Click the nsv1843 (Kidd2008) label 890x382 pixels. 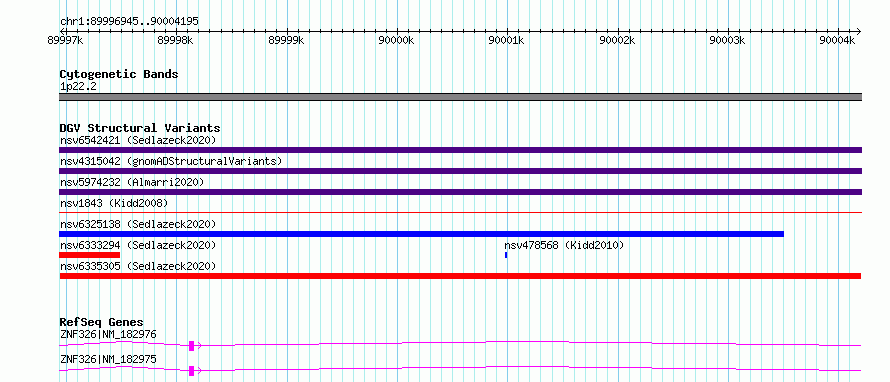[114, 203]
